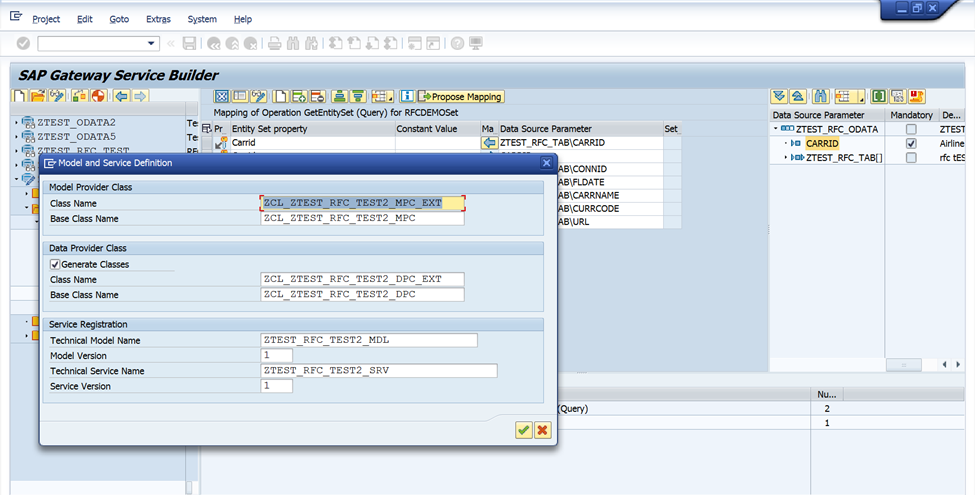This screenshot has height=495, width=975.
Task: Open the Goto menu
Action: click(x=119, y=19)
